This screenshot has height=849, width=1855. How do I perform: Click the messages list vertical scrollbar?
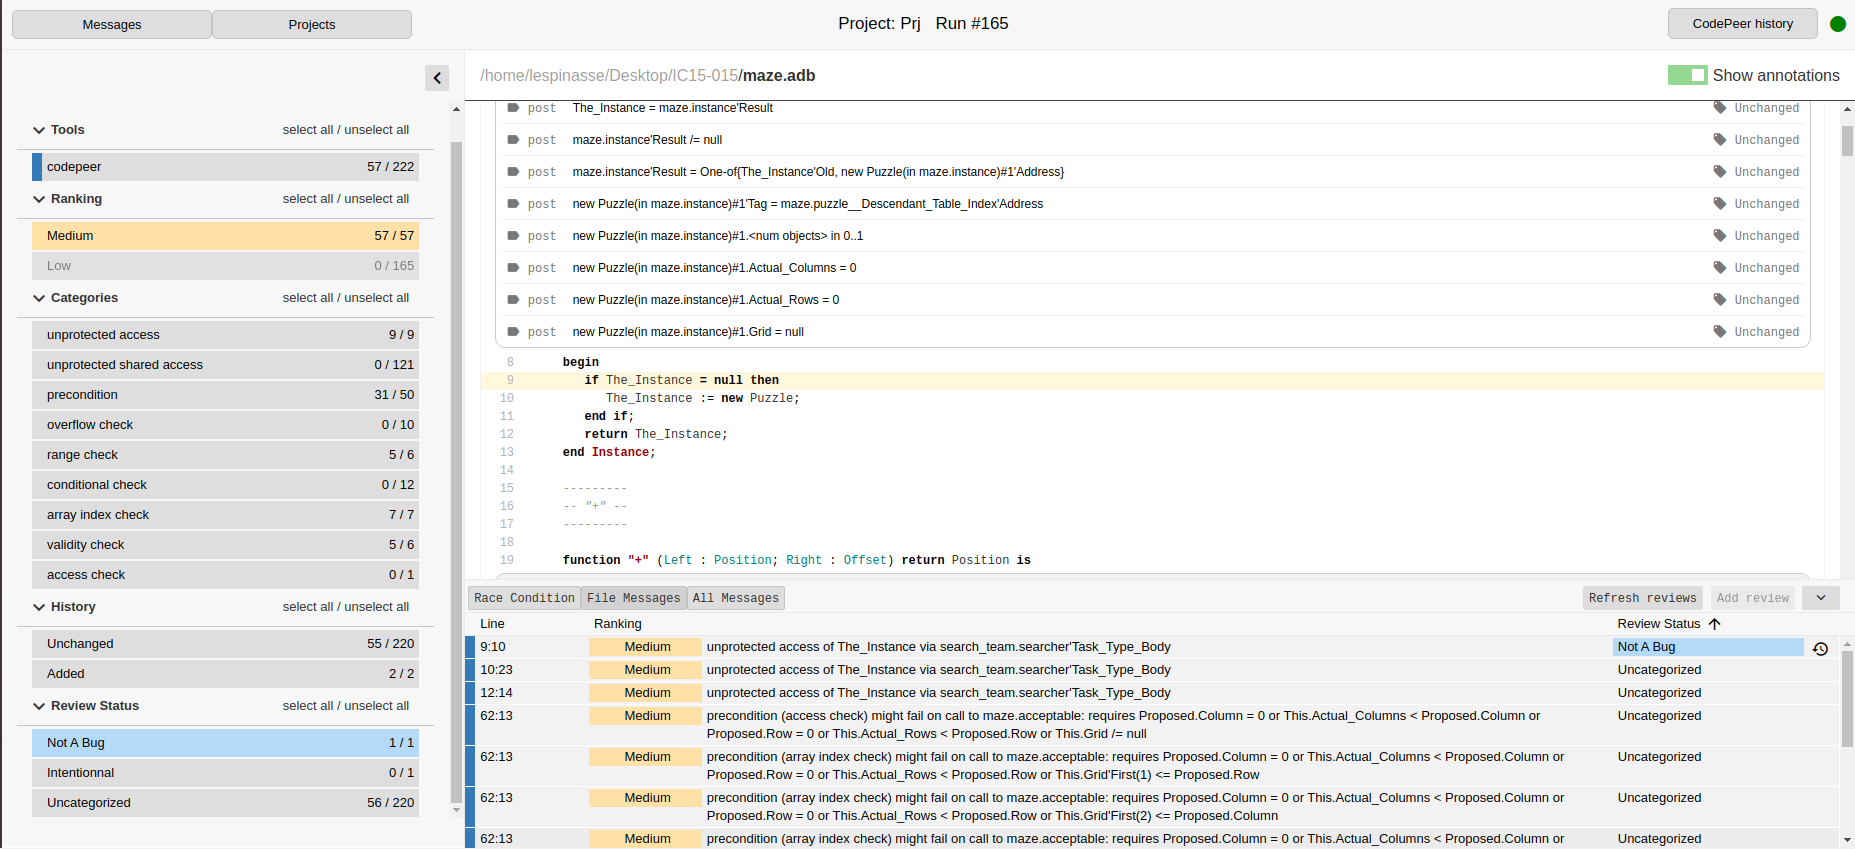1847,700
